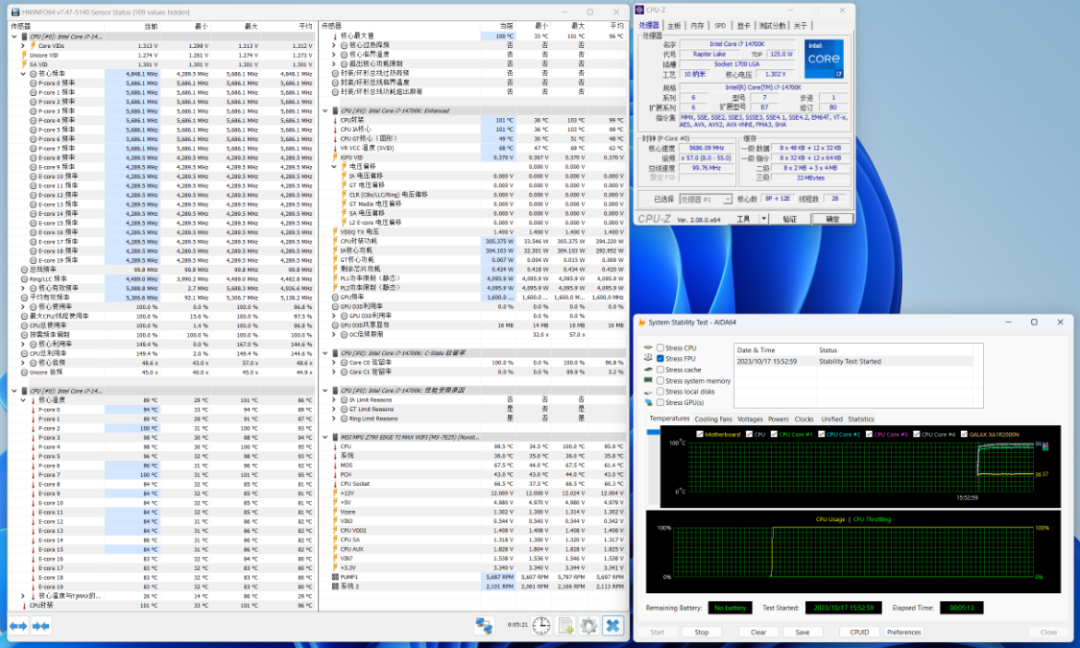Open HWiNFO sensor settings gear icon
This screenshot has height=648, width=1080.
click(x=588, y=626)
